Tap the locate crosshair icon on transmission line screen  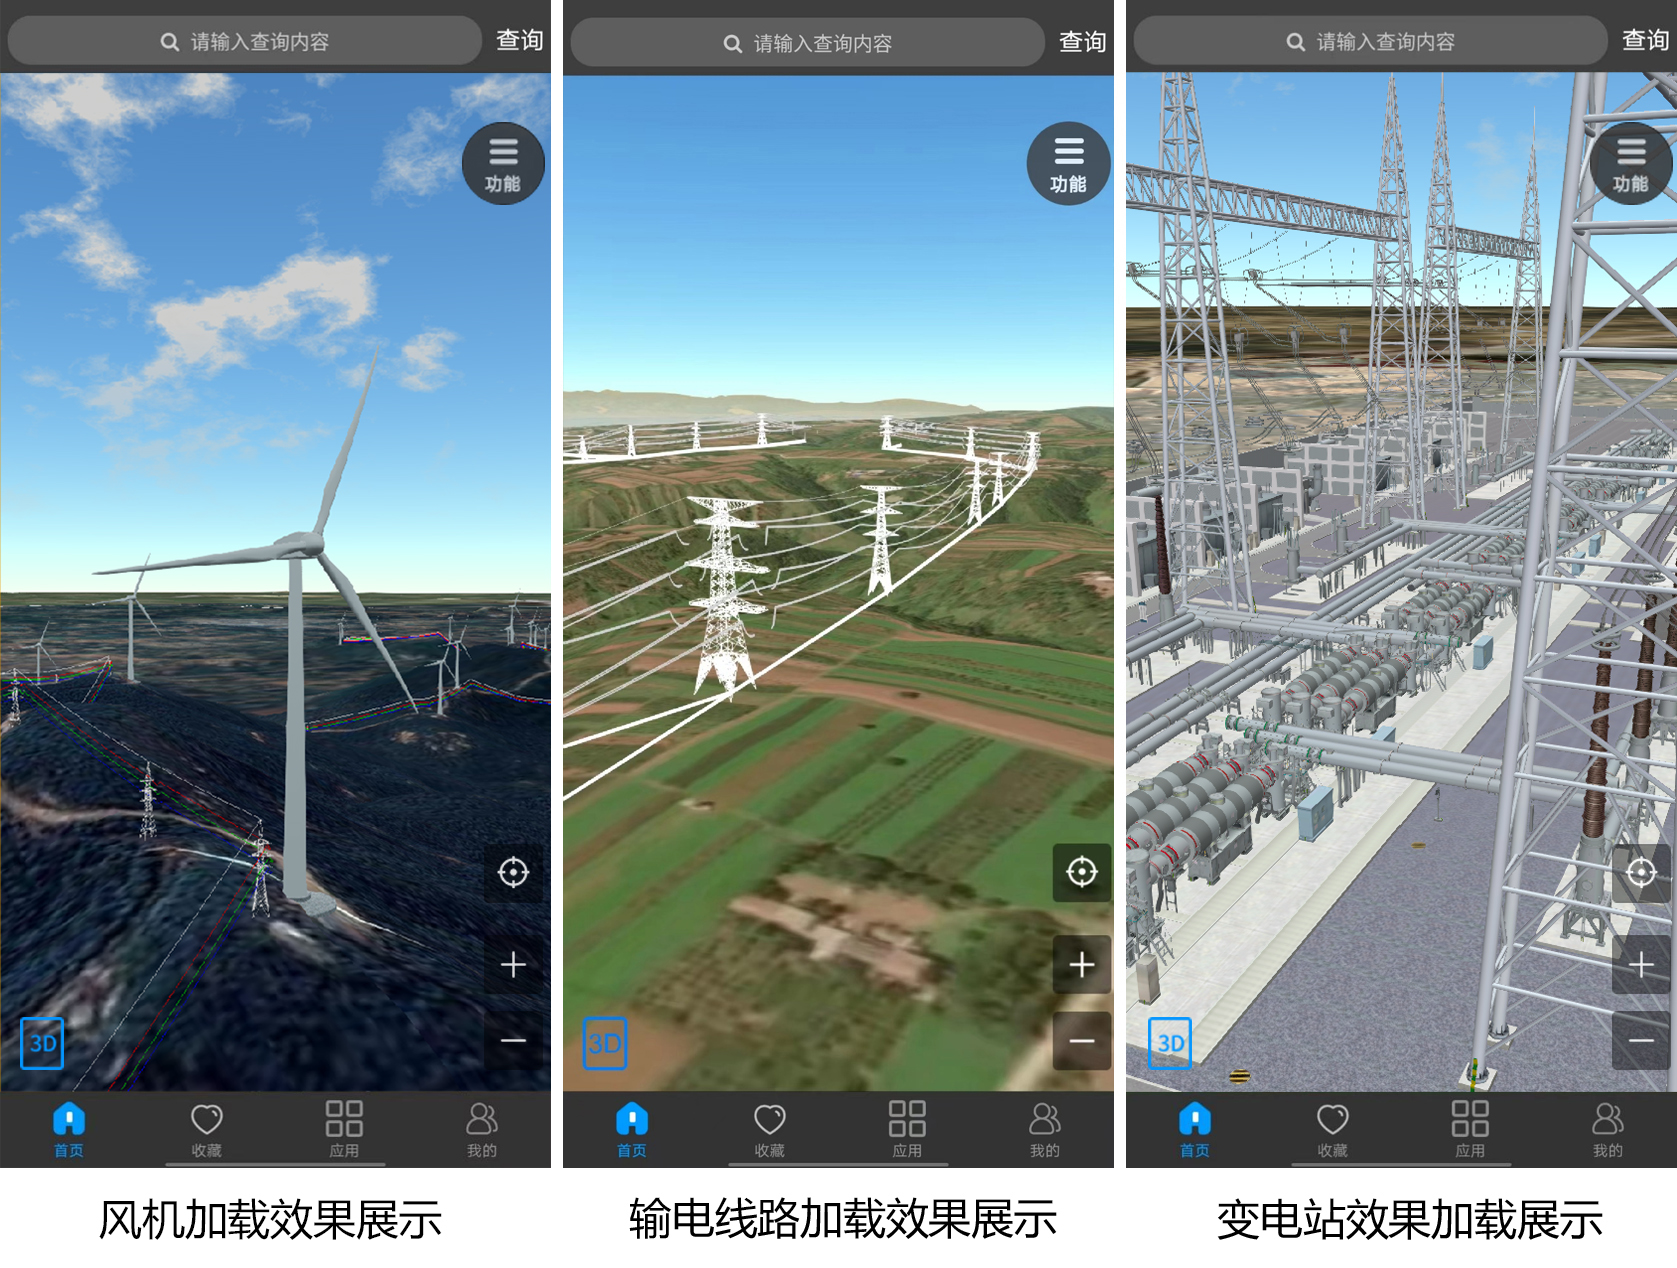[x=1081, y=872]
